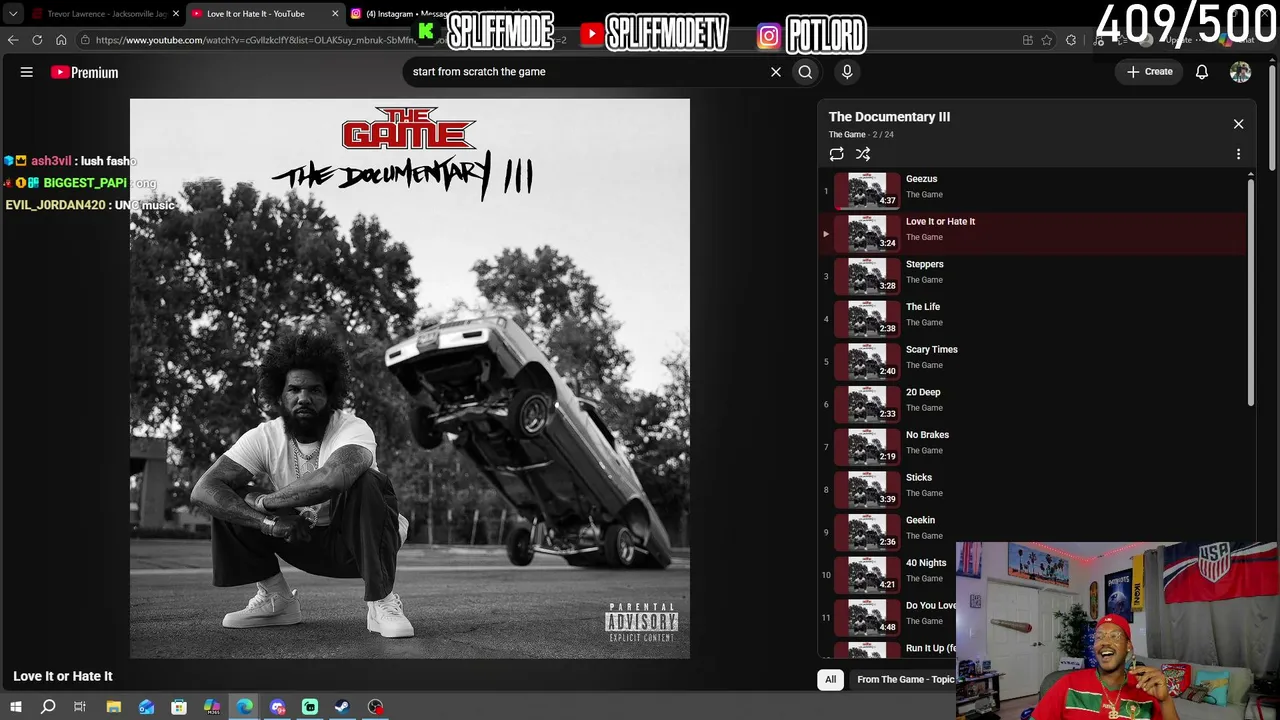
Task: Click the Steppers video thumbnail
Action: [x=867, y=275]
